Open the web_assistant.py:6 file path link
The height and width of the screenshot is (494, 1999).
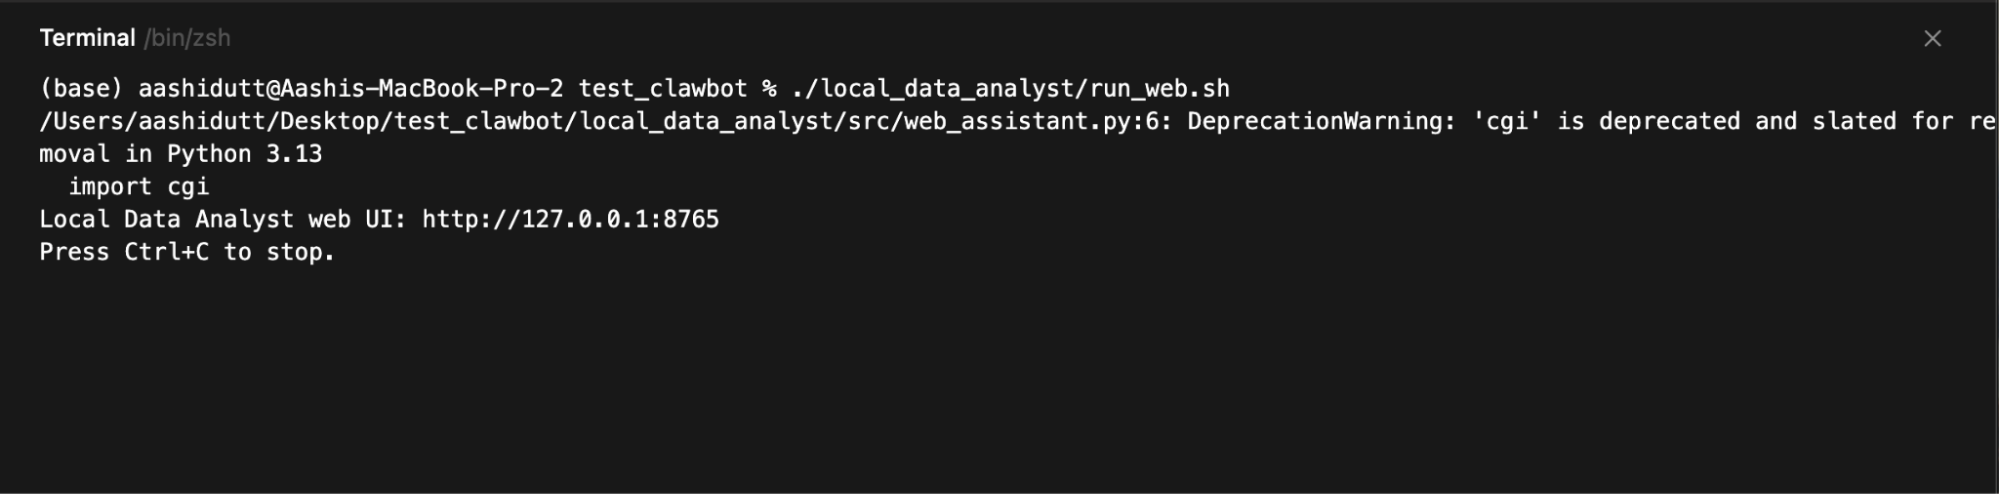pyautogui.click(x=600, y=121)
